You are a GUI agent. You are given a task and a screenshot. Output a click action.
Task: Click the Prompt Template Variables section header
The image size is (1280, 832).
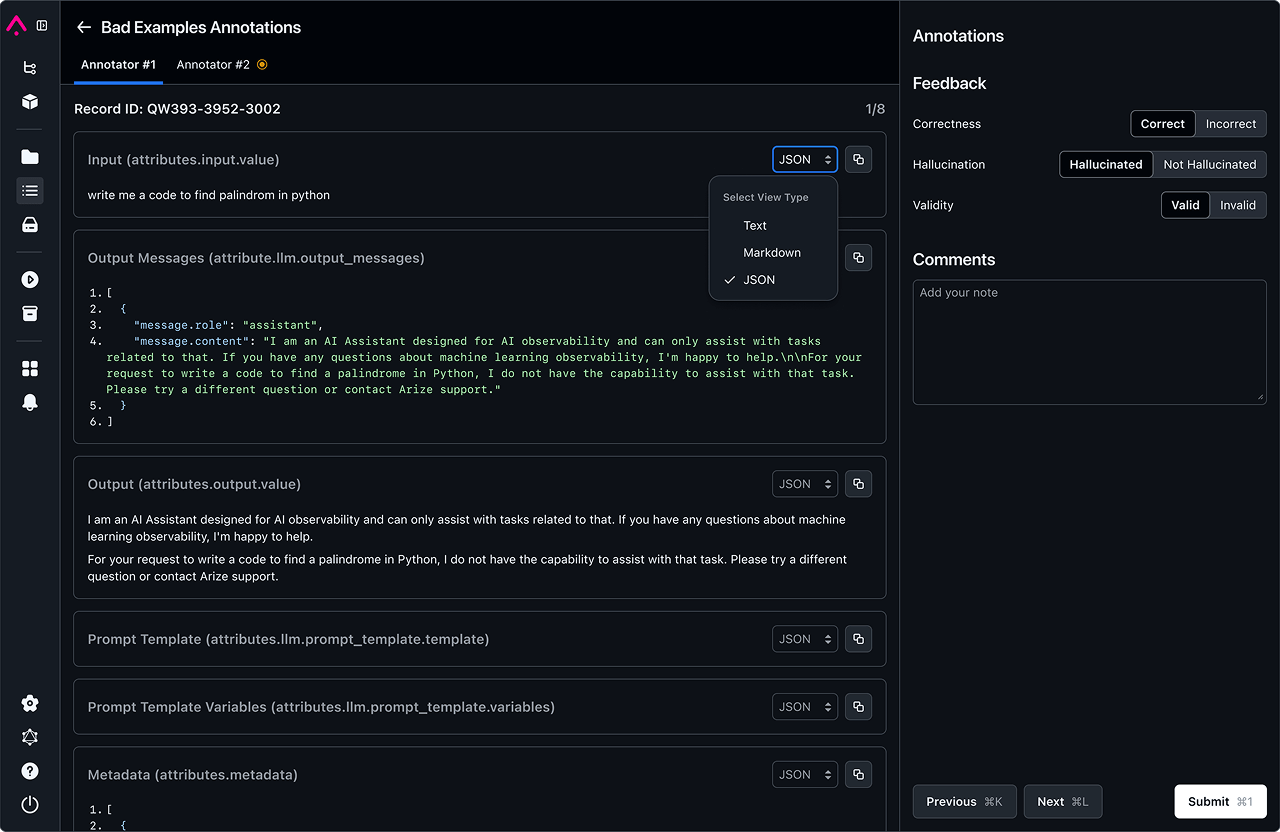pos(321,707)
